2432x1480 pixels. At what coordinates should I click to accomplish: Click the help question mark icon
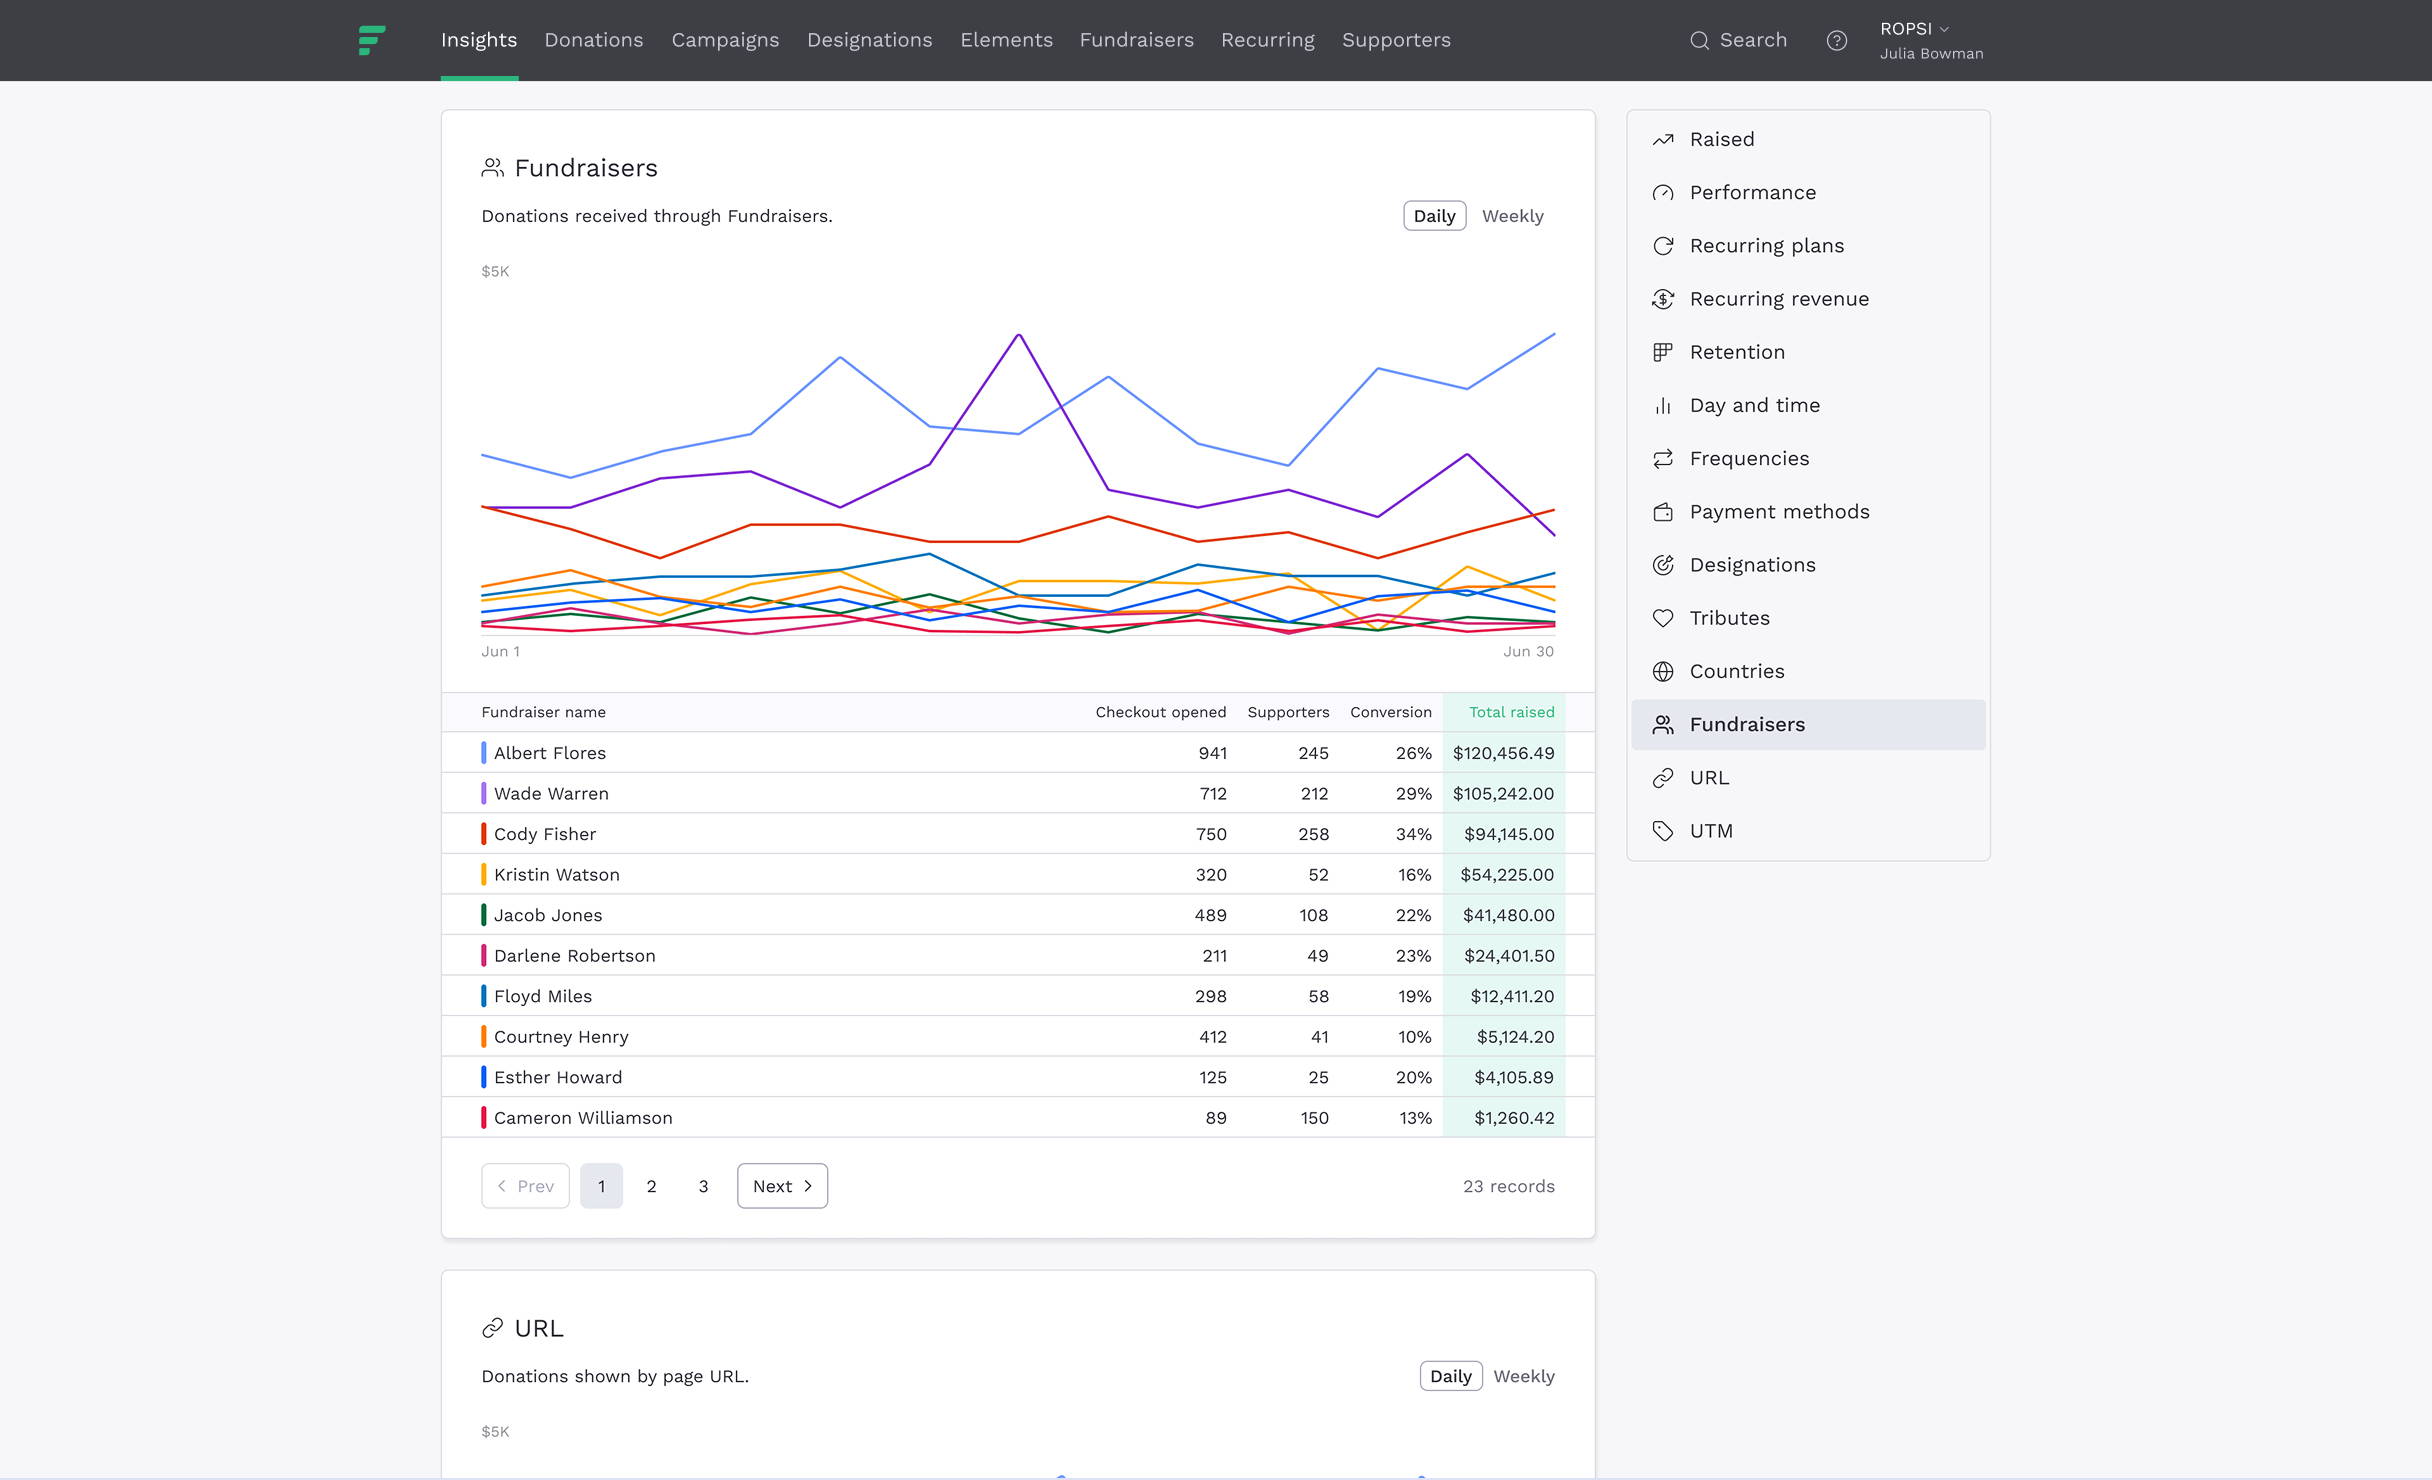pyautogui.click(x=1836, y=40)
